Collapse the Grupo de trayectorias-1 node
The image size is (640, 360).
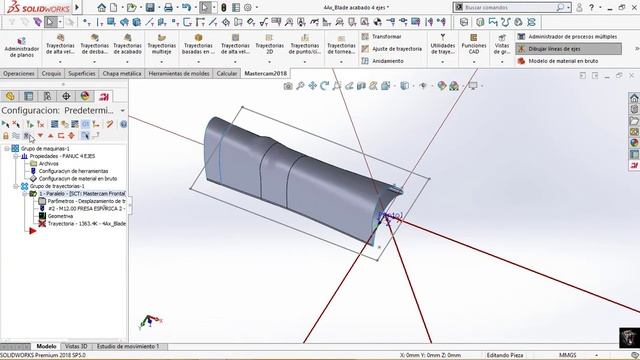pos(16,186)
